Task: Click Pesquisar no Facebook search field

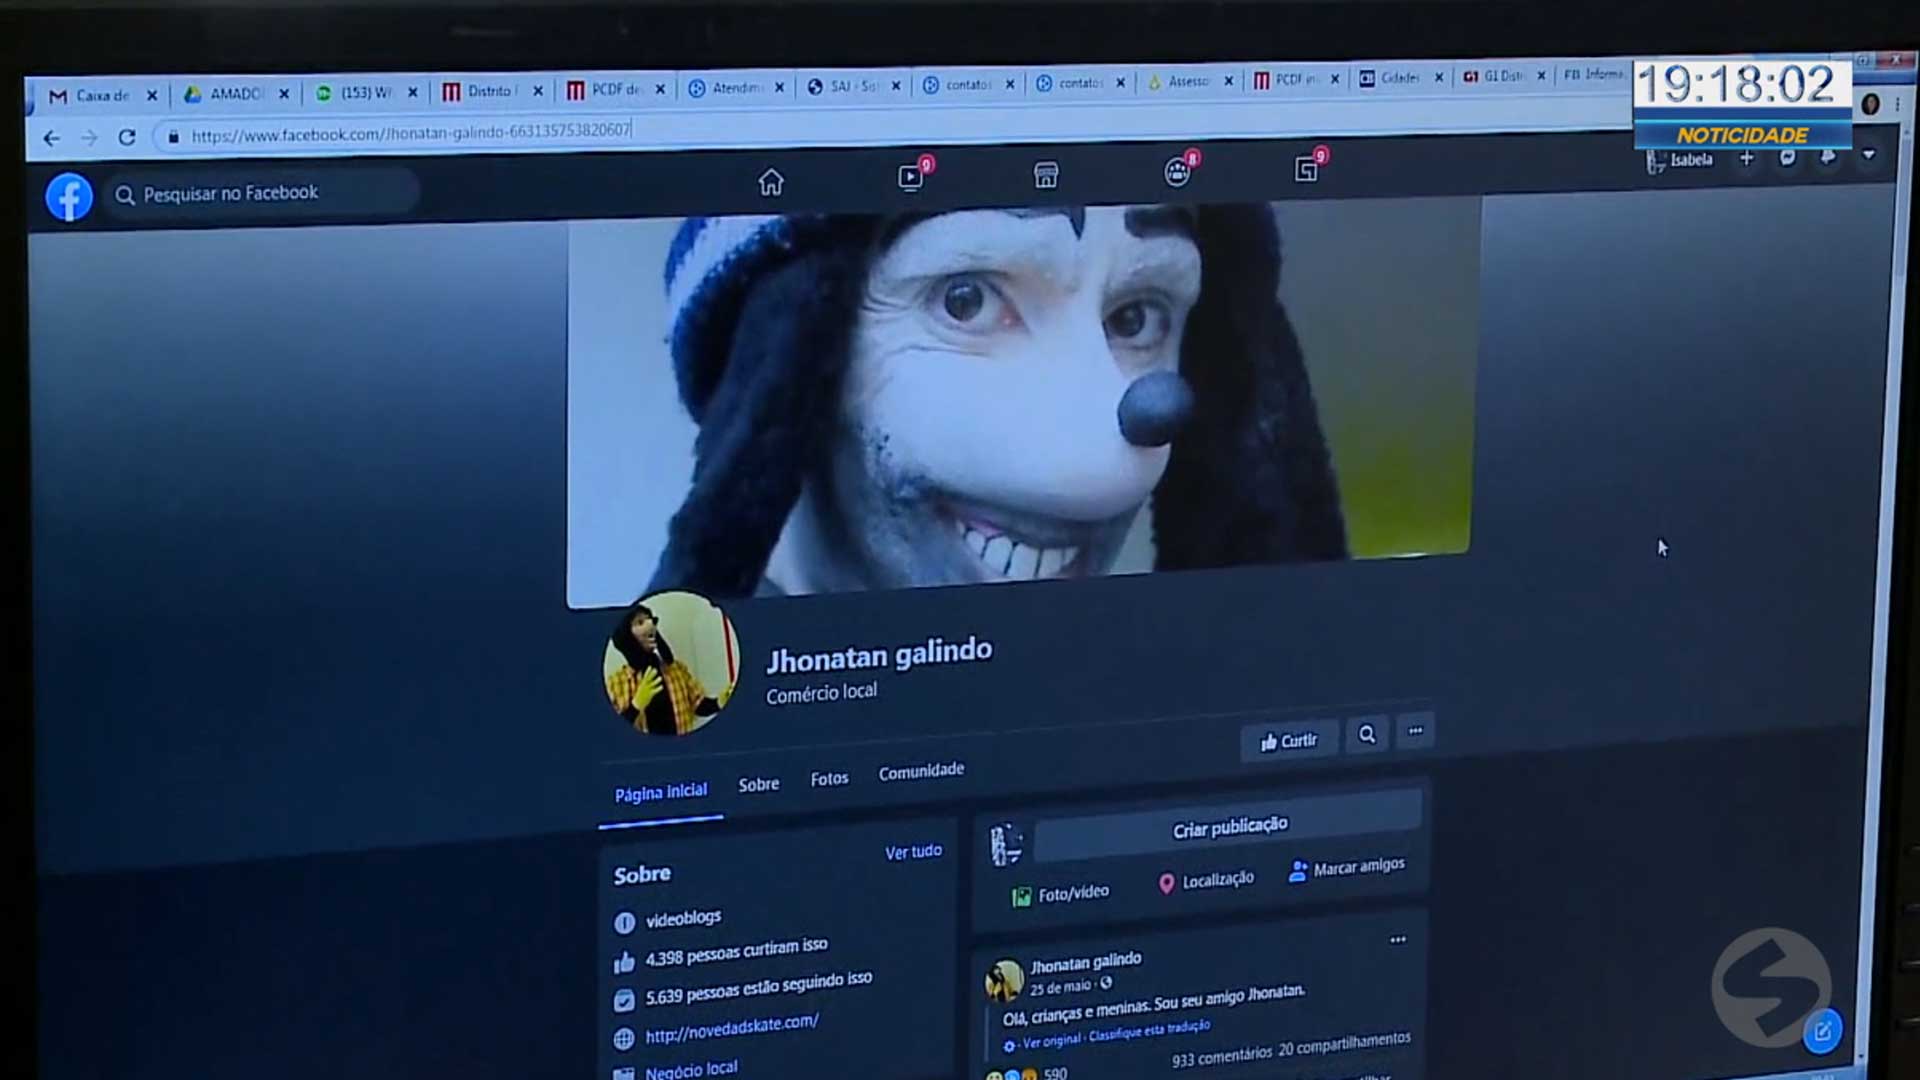Action: 262,193
